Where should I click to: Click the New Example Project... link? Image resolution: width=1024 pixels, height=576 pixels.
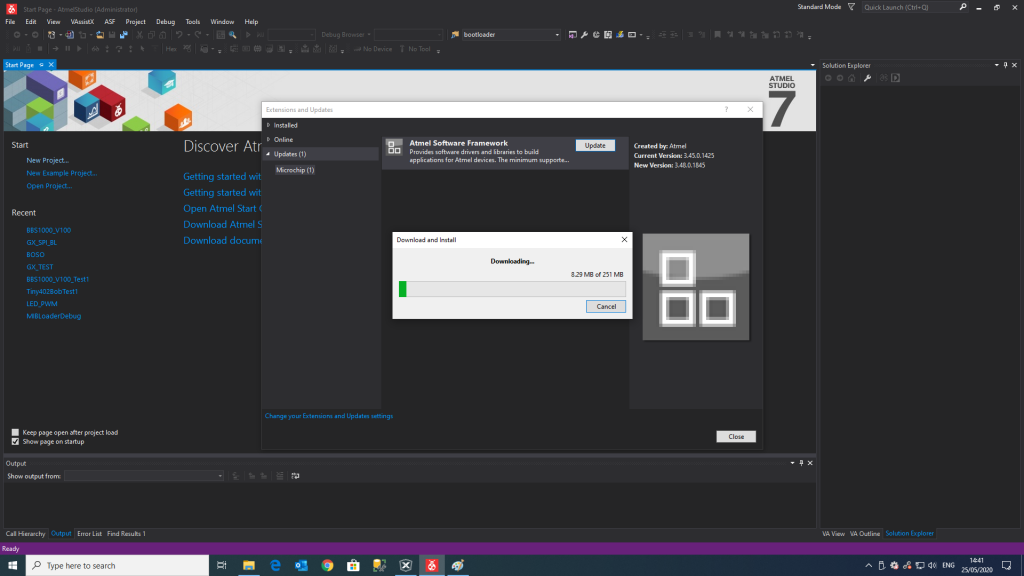pos(62,173)
